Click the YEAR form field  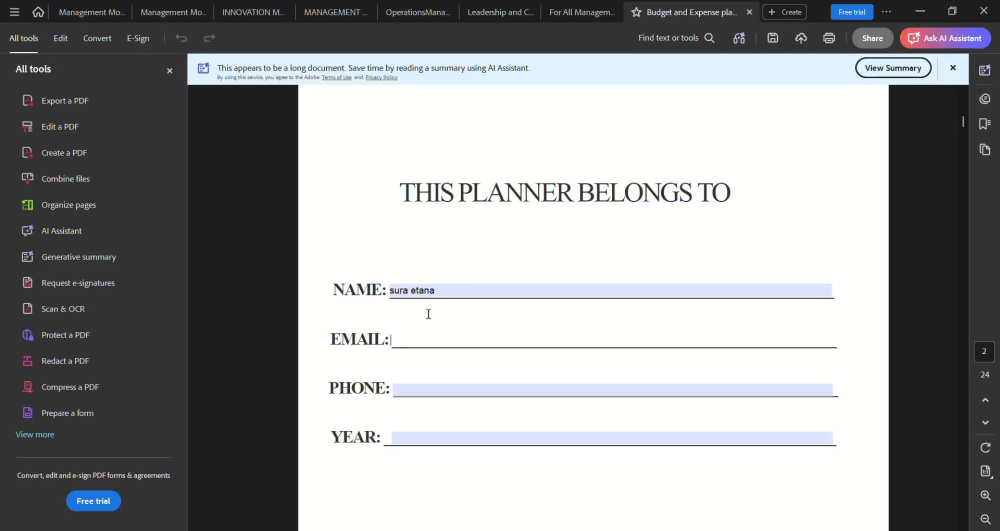coord(612,438)
